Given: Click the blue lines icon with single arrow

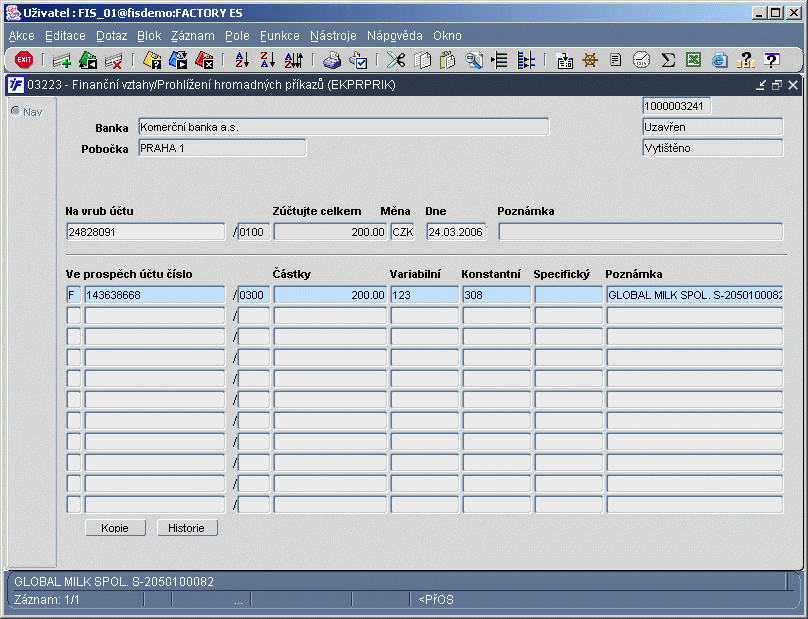Looking at the screenshot, I should coord(499,61).
